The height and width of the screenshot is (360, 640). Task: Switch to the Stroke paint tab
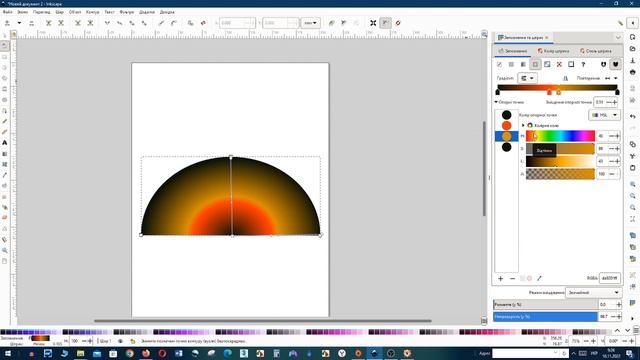point(553,51)
